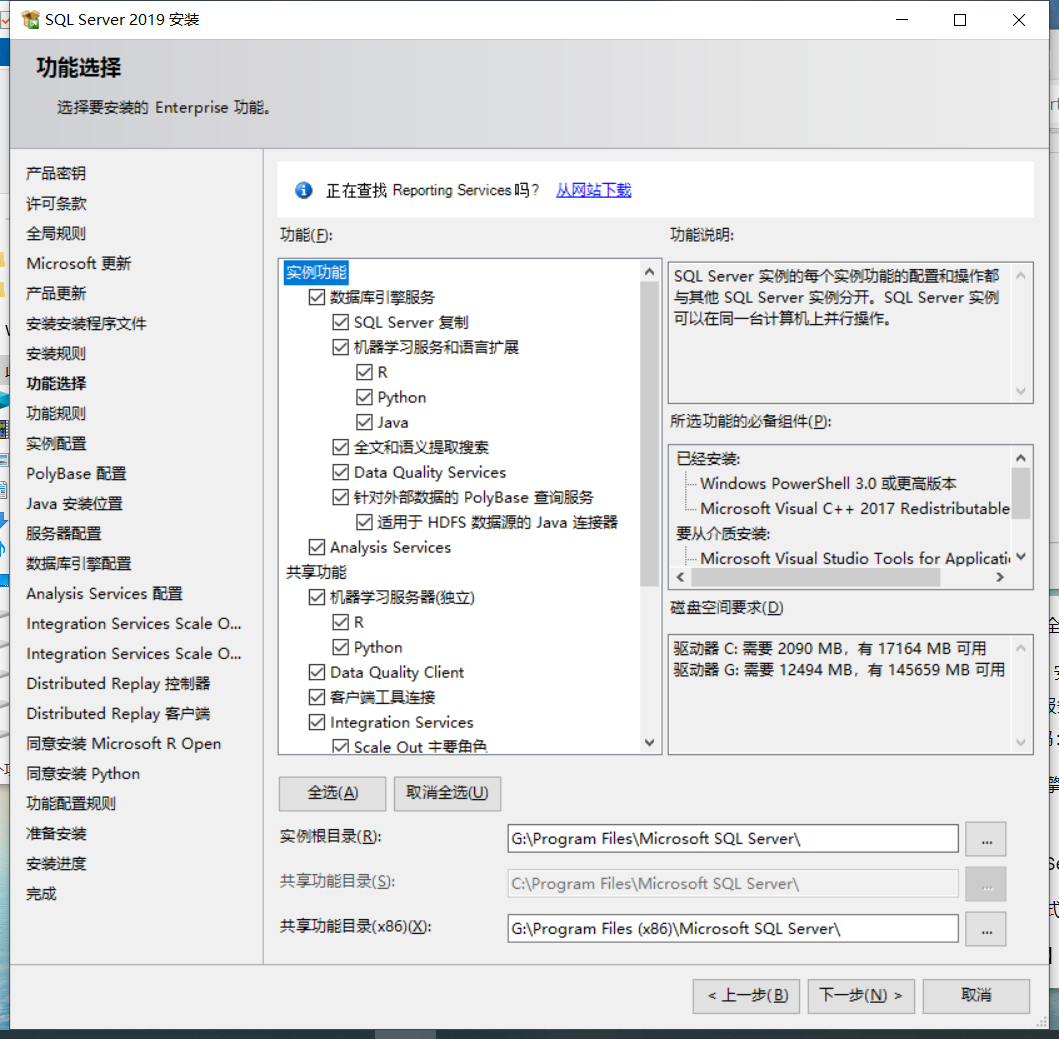1059x1039 pixels.
Task: Open the 从网站下载 link
Action: 593,191
